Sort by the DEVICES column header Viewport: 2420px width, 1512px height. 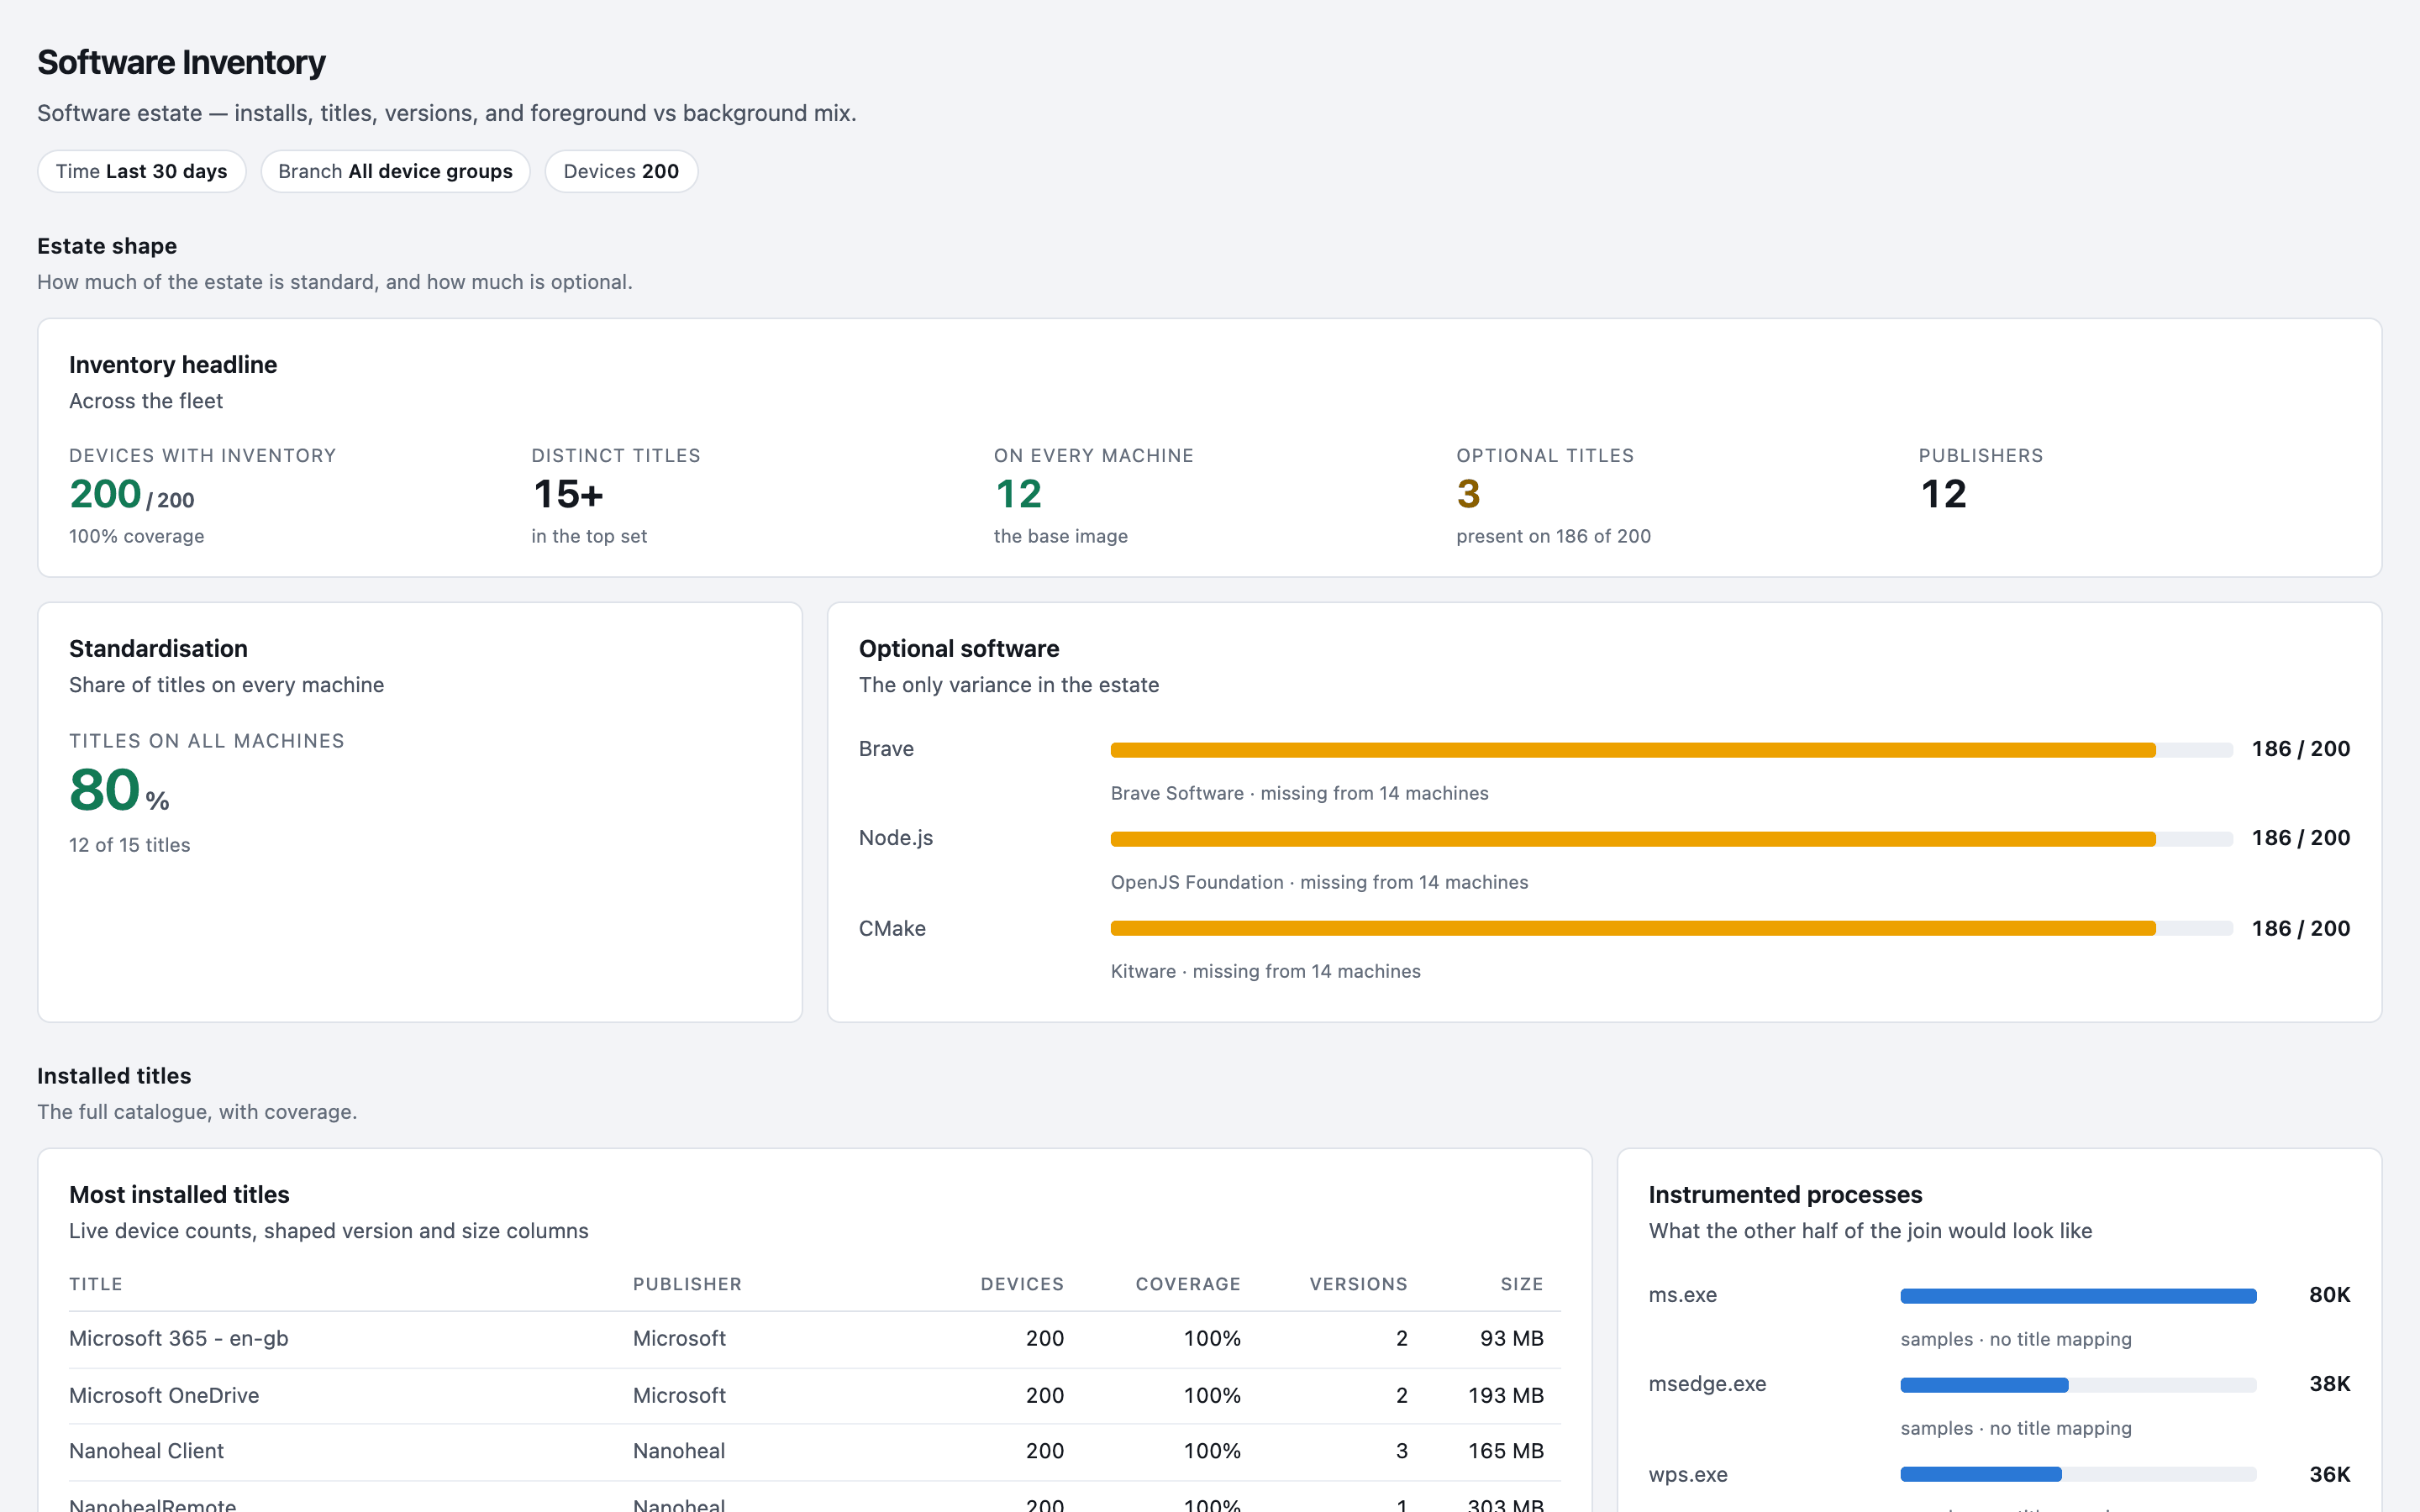coord(1022,1284)
